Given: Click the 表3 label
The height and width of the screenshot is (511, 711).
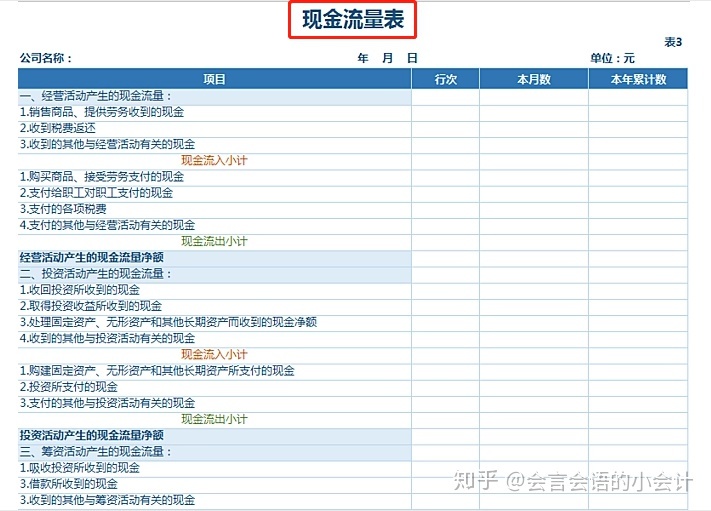Looking at the screenshot, I should pyautogui.click(x=673, y=42).
